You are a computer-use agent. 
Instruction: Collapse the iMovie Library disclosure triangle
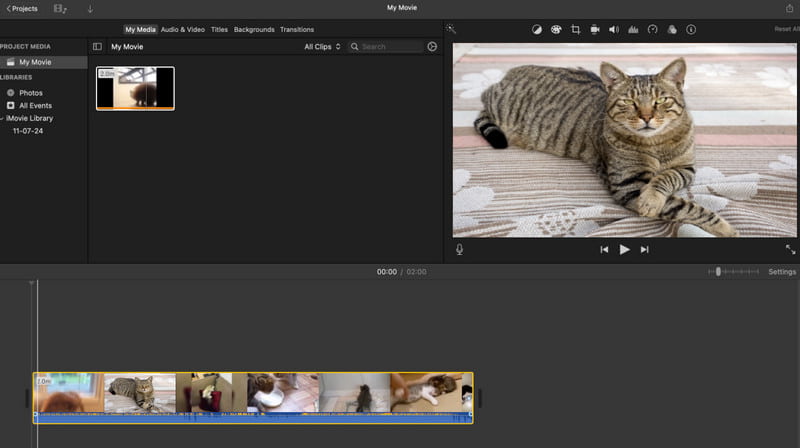pyautogui.click(x=2, y=118)
